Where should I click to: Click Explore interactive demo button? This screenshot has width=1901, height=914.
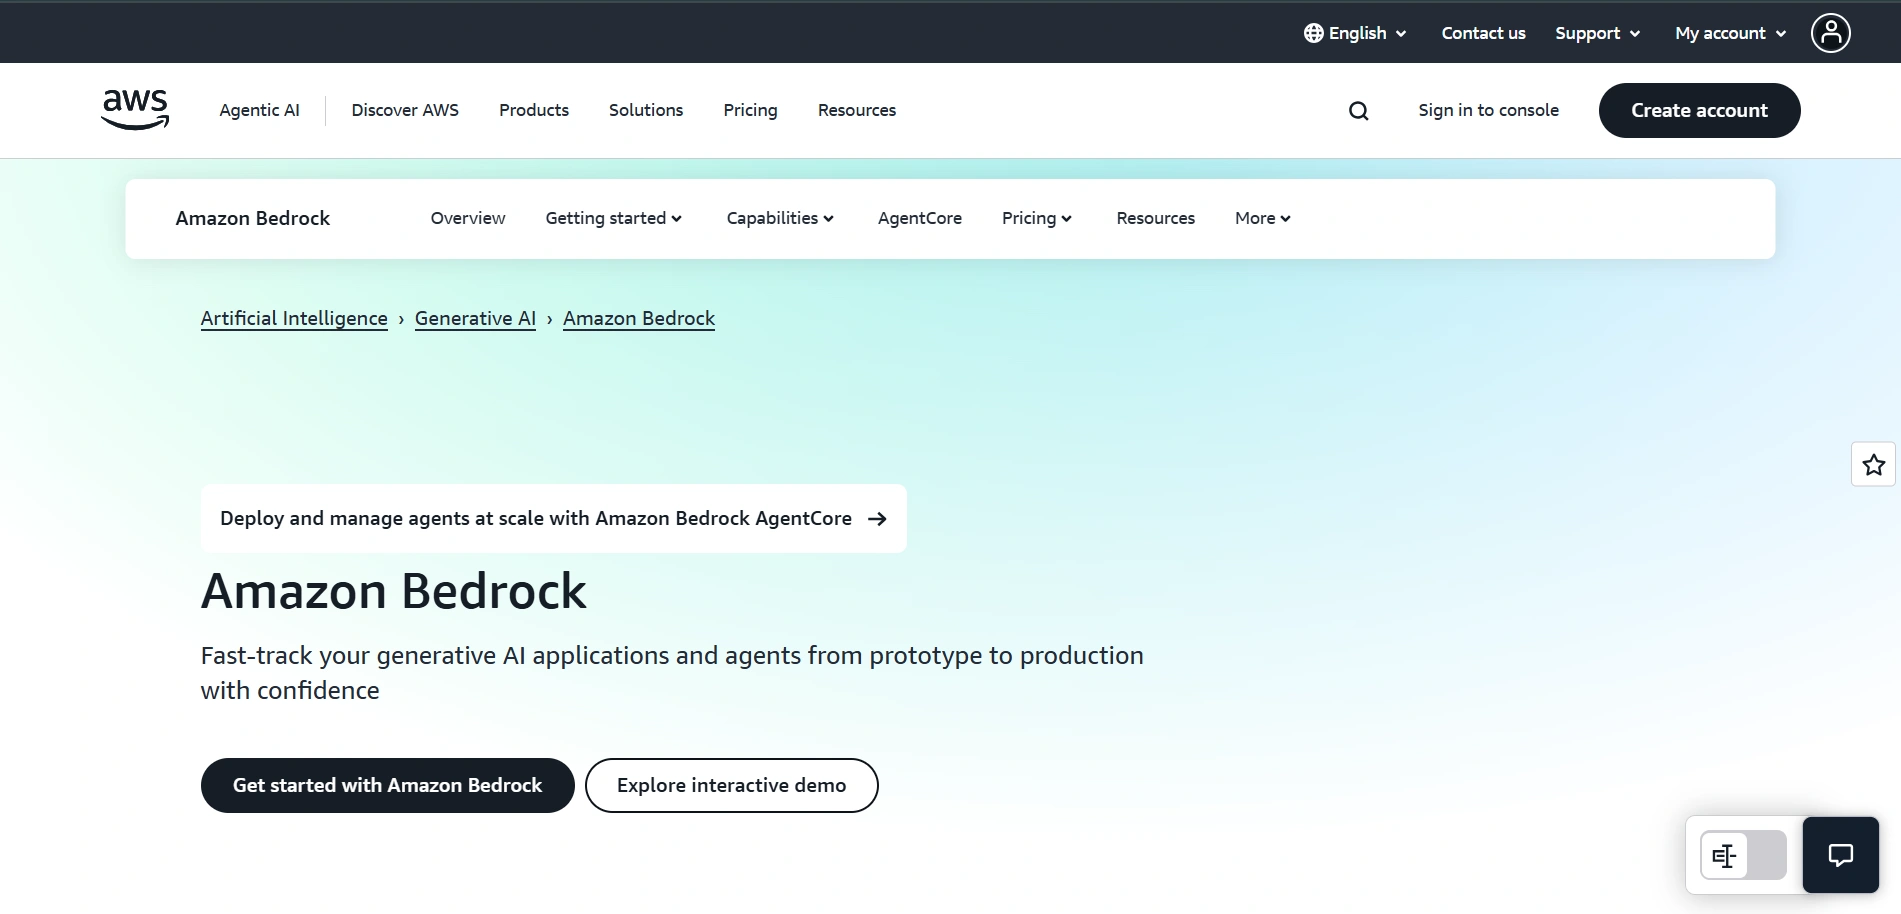coord(731,785)
